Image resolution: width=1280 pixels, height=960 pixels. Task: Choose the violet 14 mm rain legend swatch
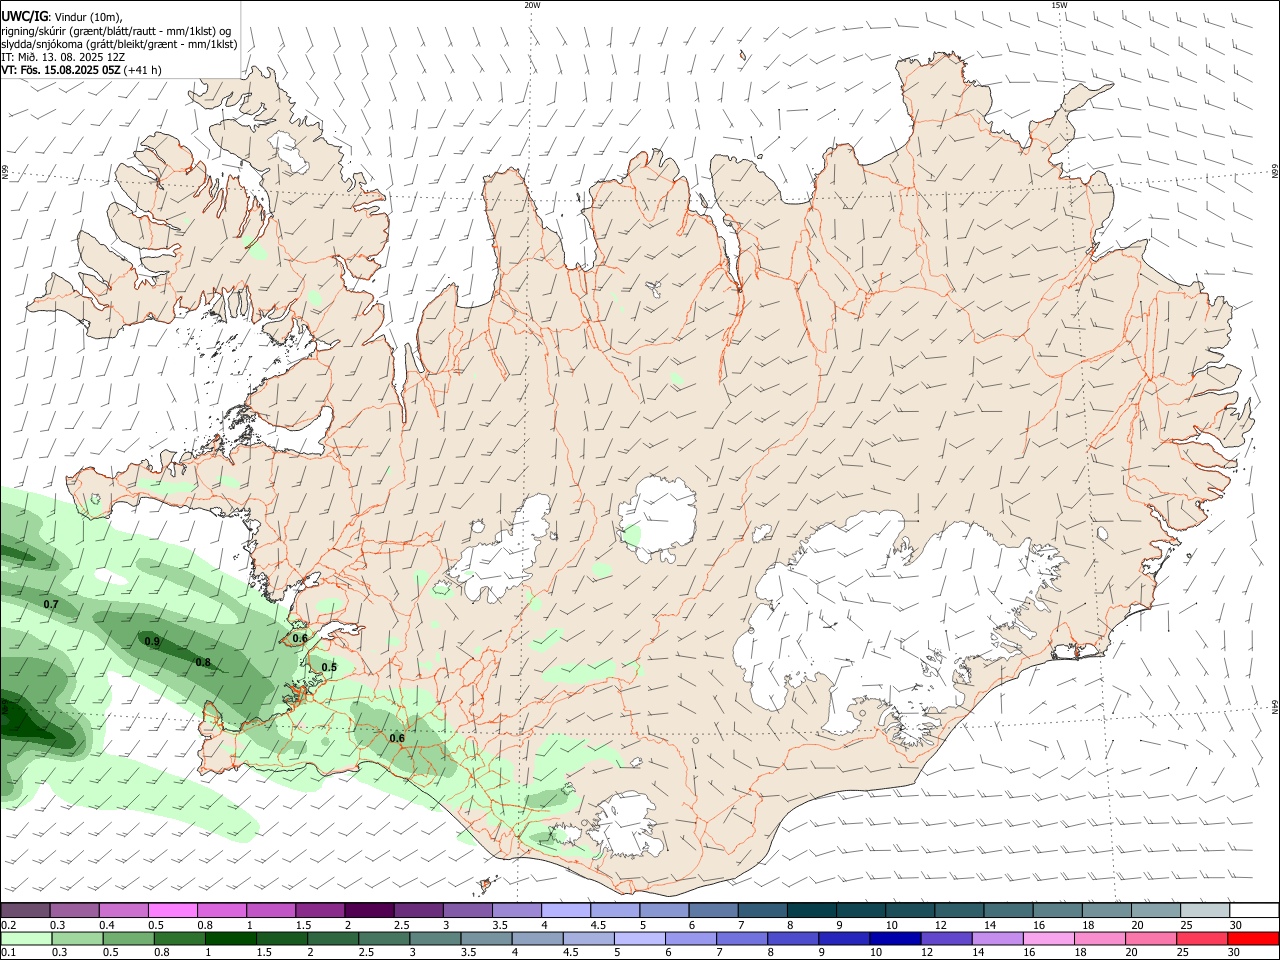coord(999,939)
